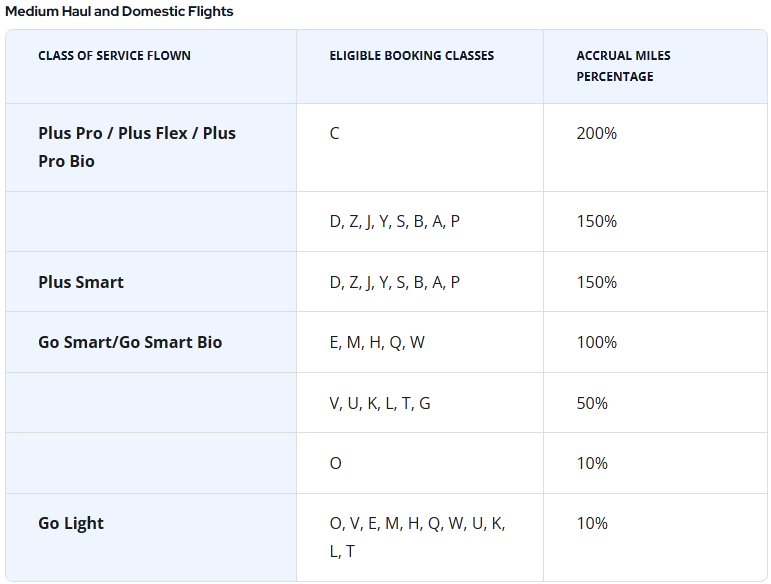The width and height of the screenshot is (771, 584).
Task: Click the 'Medium Haul and Domestic Flights' heading
Action: click(x=119, y=12)
